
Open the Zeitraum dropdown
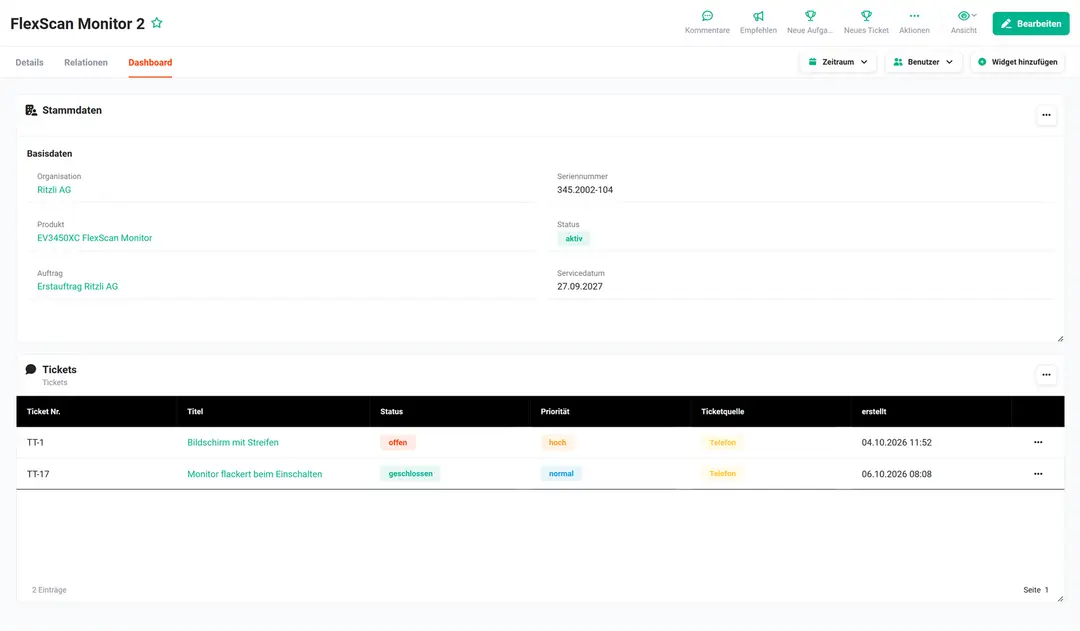tap(838, 62)
